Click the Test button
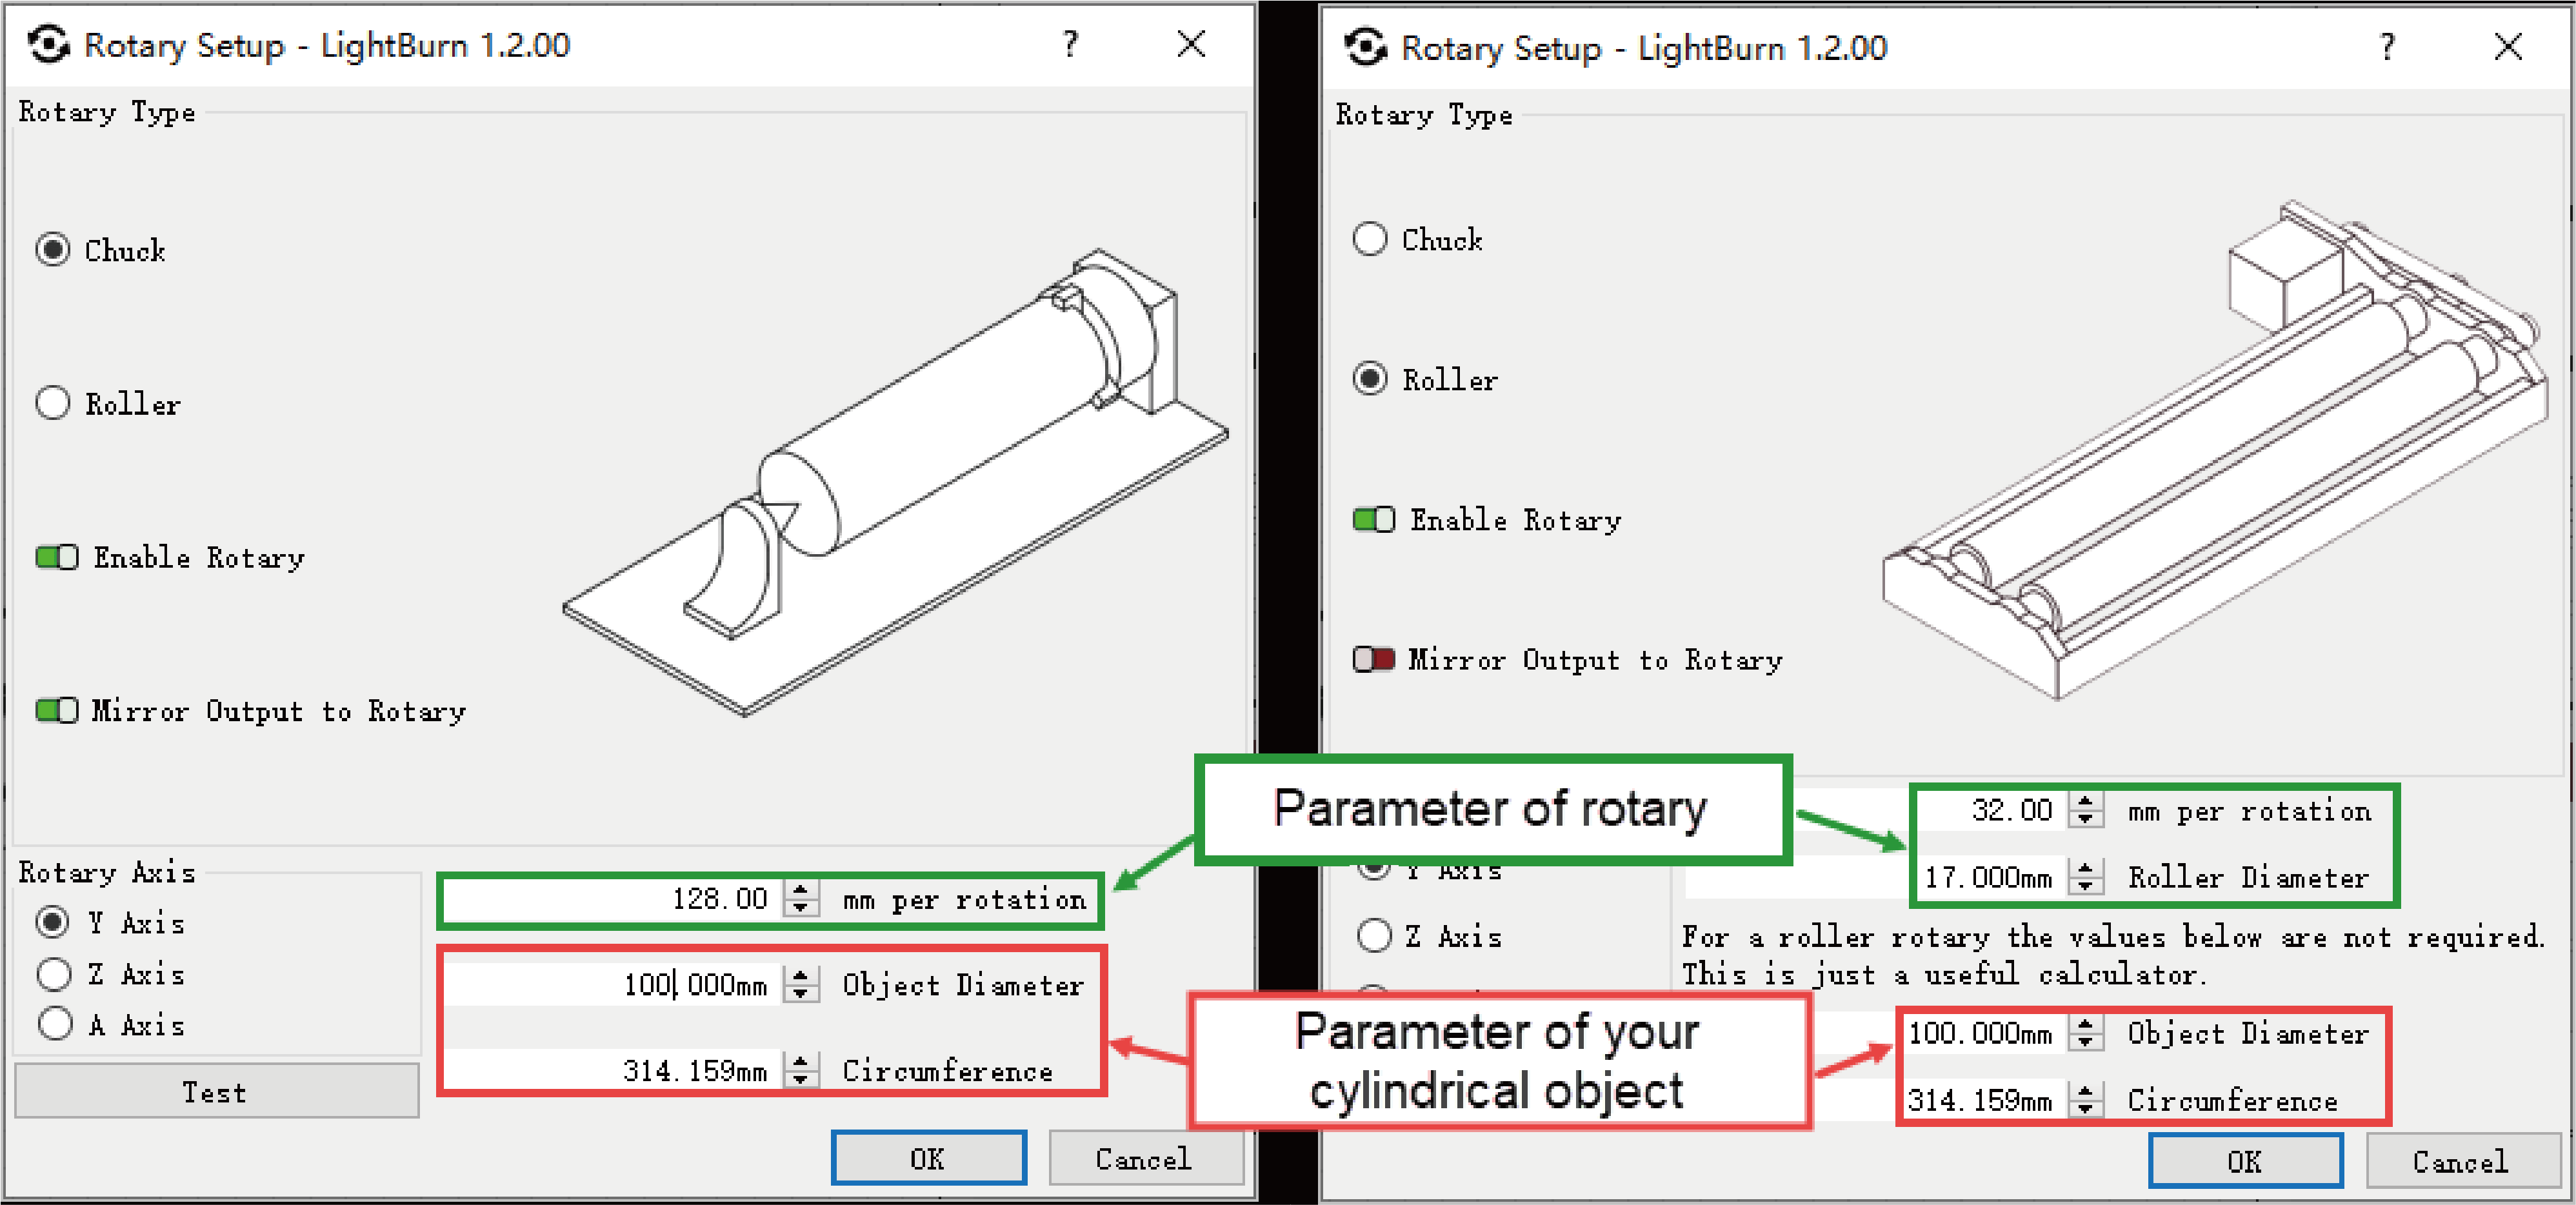Screen dimensions: 2576x1205 [x=217, y=1091]
